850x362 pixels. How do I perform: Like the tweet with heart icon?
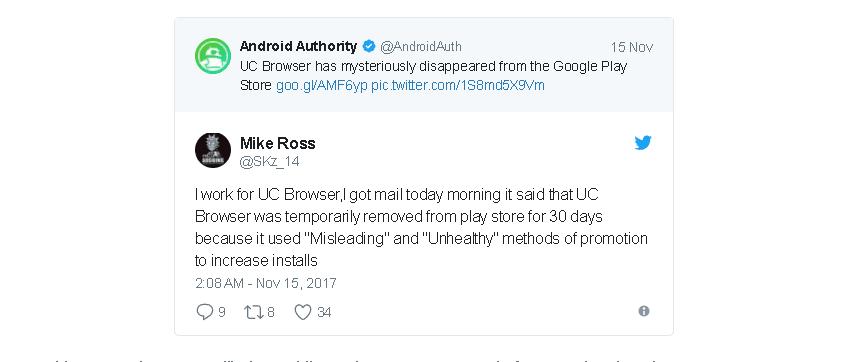(x=303, y=312)
